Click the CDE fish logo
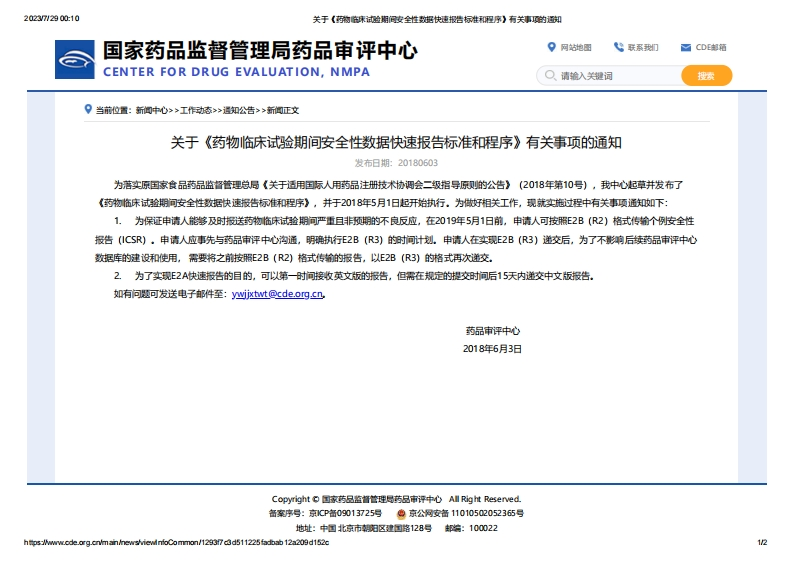The height and width of the screenshot is (561, 793). pyautogui.click(x=74, y=60)
